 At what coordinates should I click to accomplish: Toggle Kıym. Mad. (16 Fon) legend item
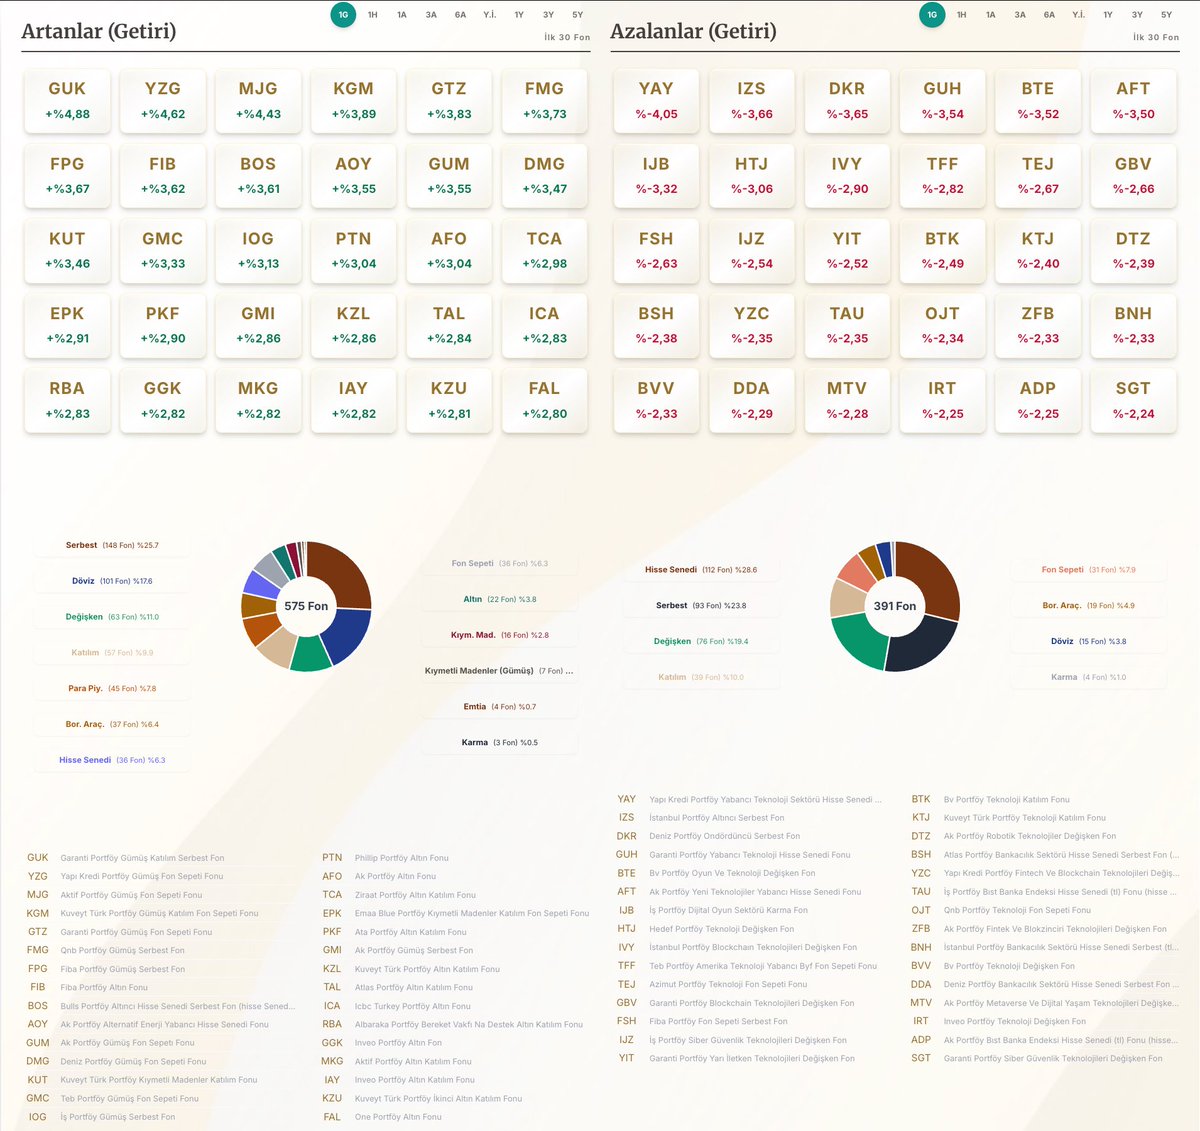coord(500,635)
